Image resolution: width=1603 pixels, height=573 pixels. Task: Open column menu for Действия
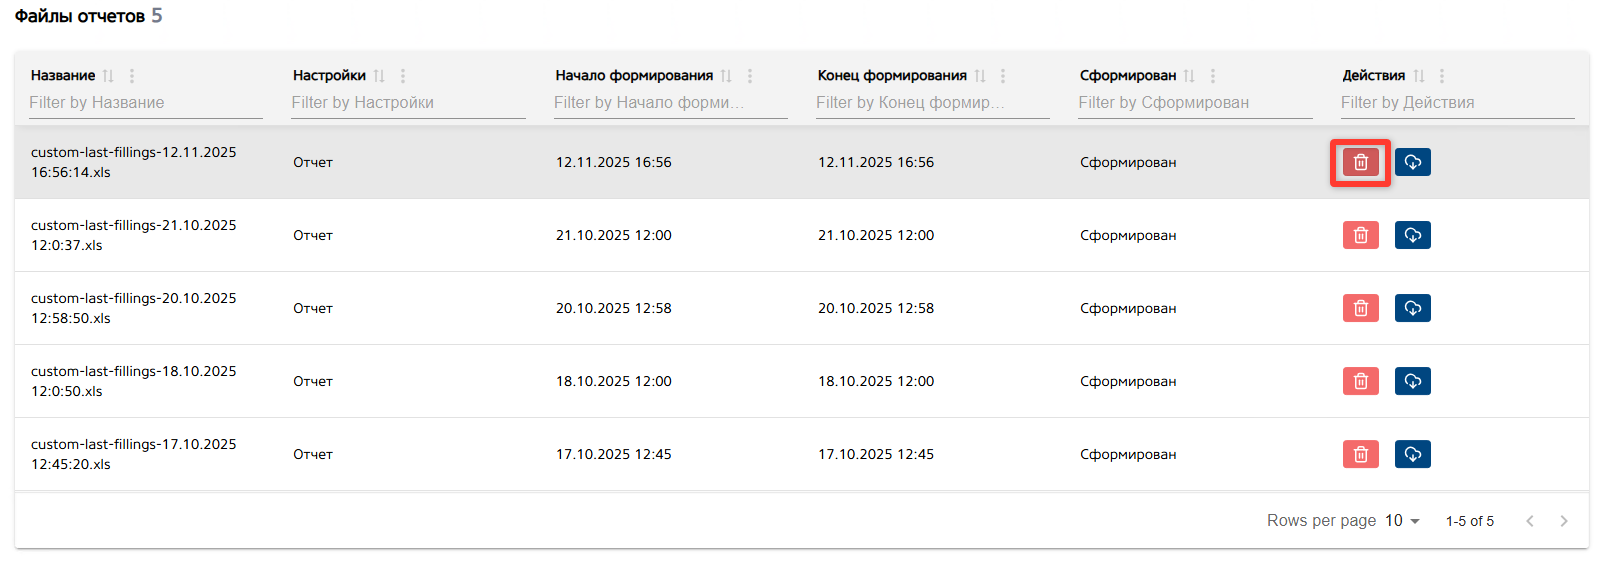(x=1442, y=76)
